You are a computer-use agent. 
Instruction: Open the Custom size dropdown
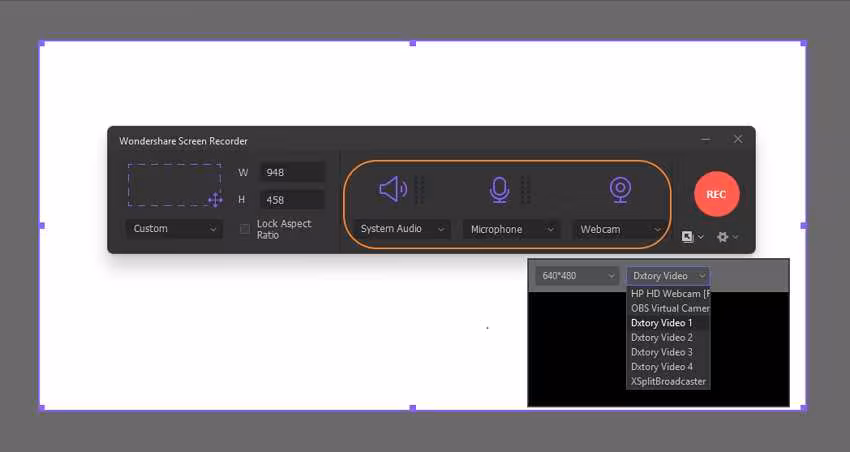[174, 229]
